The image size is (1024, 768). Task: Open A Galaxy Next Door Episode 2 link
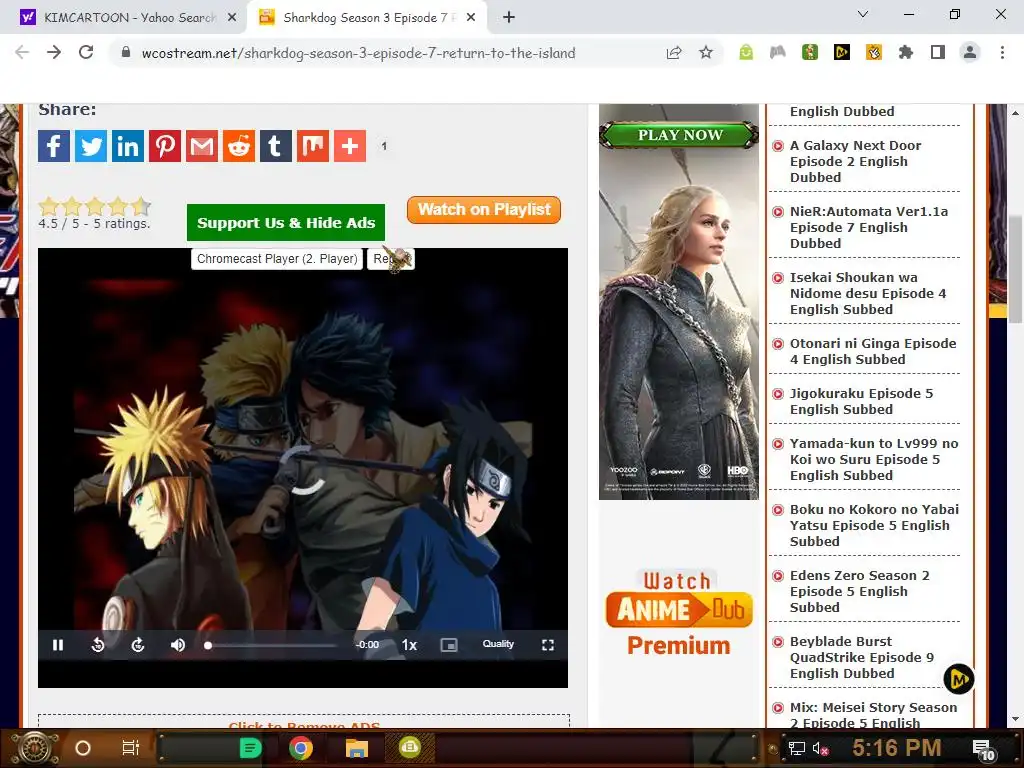coord(856,161)
